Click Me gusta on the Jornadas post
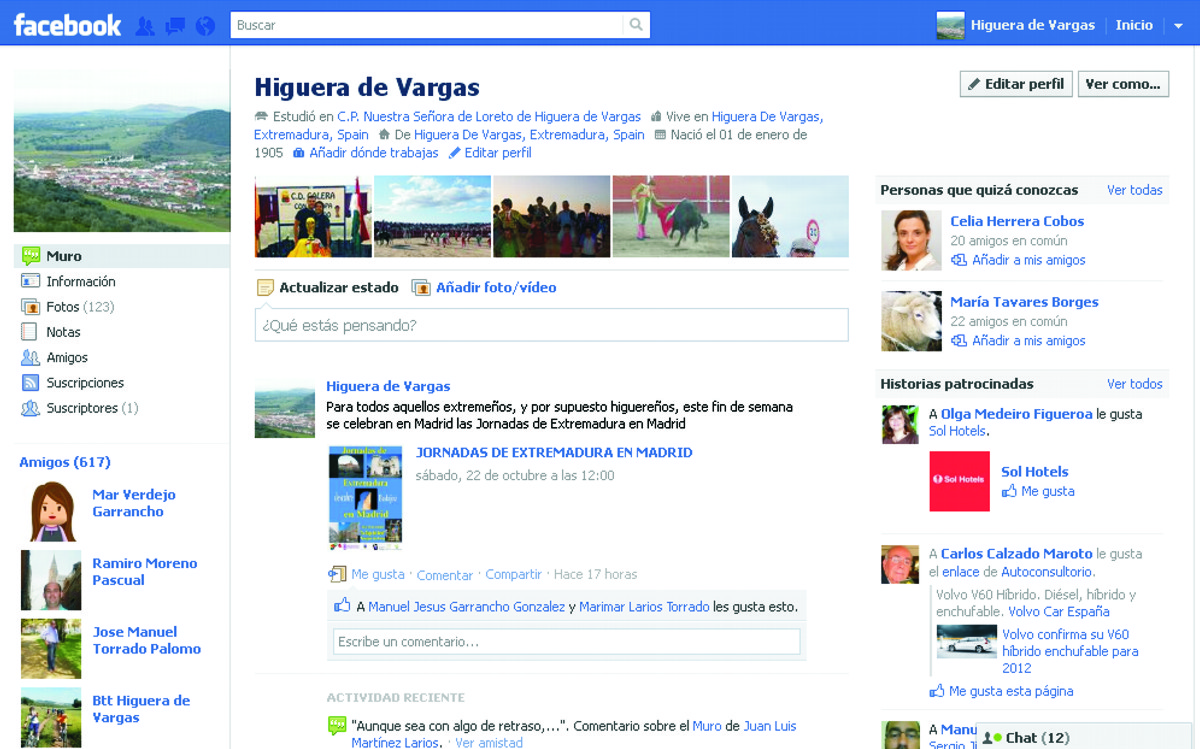Viewport: 1200px width, 749px height. [377, 575]
